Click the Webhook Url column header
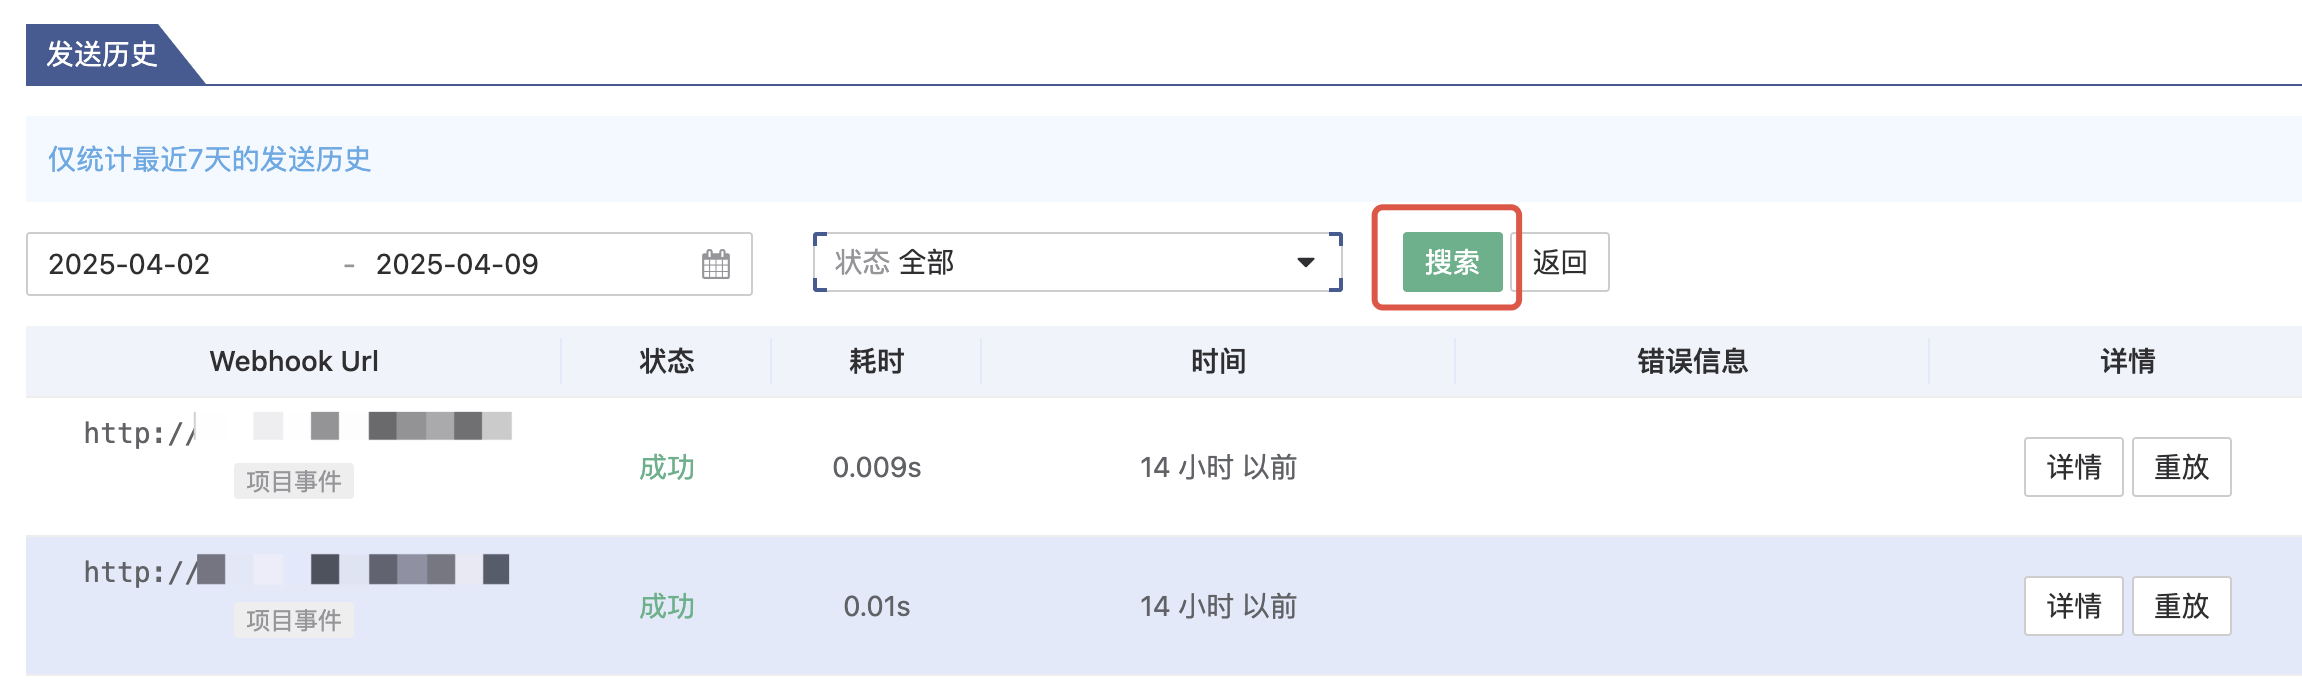 (294, 361)
